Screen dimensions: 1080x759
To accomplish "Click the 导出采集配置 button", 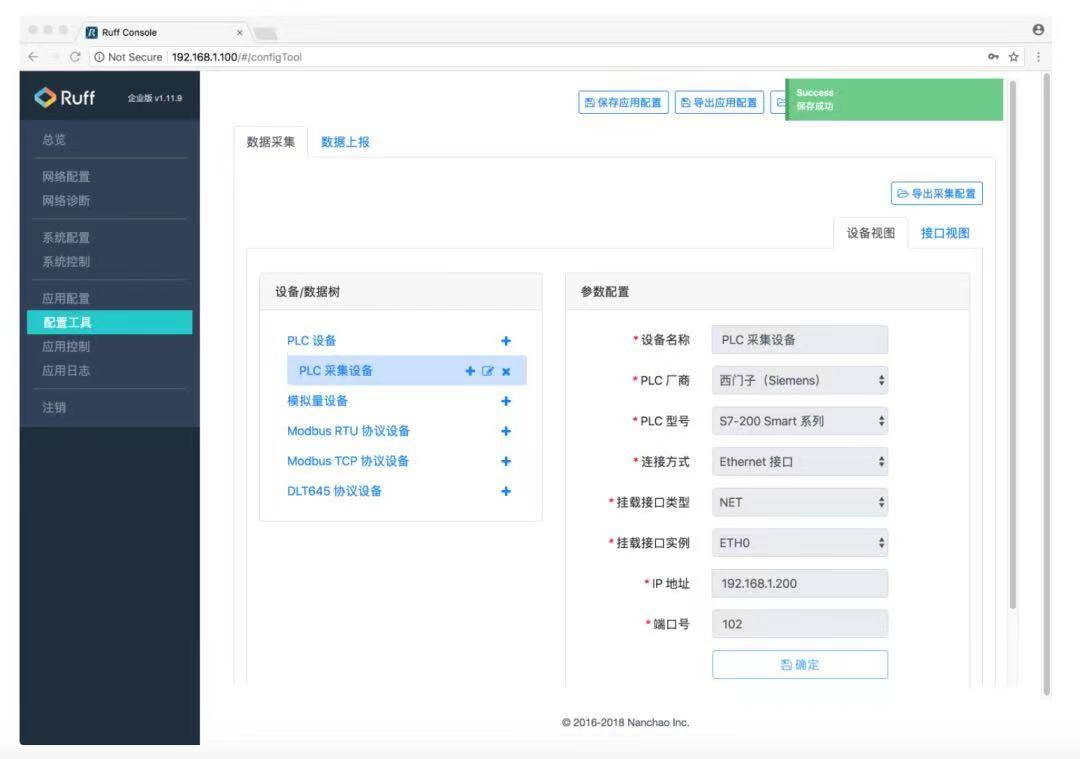I will (937, 194).
